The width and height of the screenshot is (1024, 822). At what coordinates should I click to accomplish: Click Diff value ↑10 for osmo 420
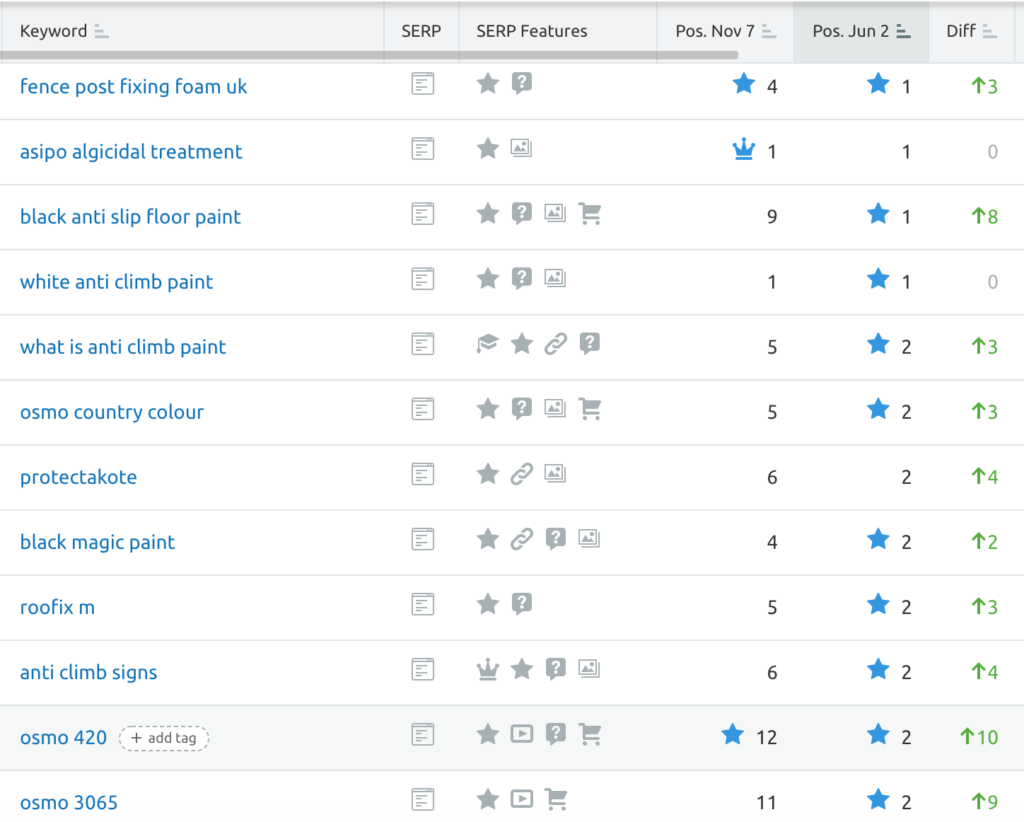pos(979,737)
